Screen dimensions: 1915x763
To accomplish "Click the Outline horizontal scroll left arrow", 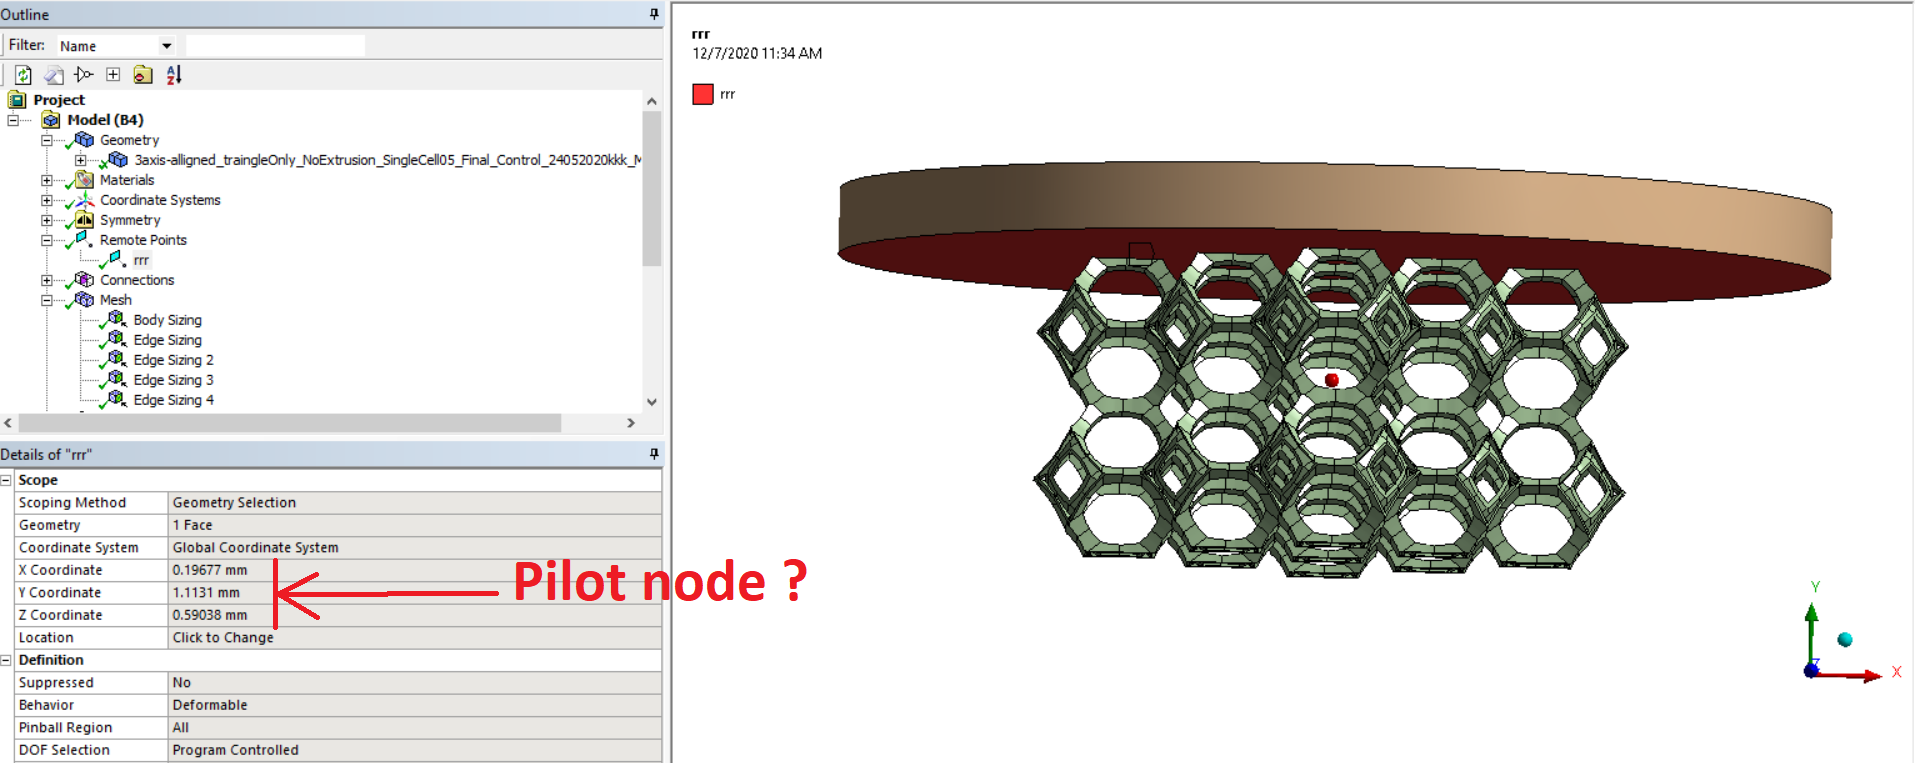I will click(x=8, y=423).
